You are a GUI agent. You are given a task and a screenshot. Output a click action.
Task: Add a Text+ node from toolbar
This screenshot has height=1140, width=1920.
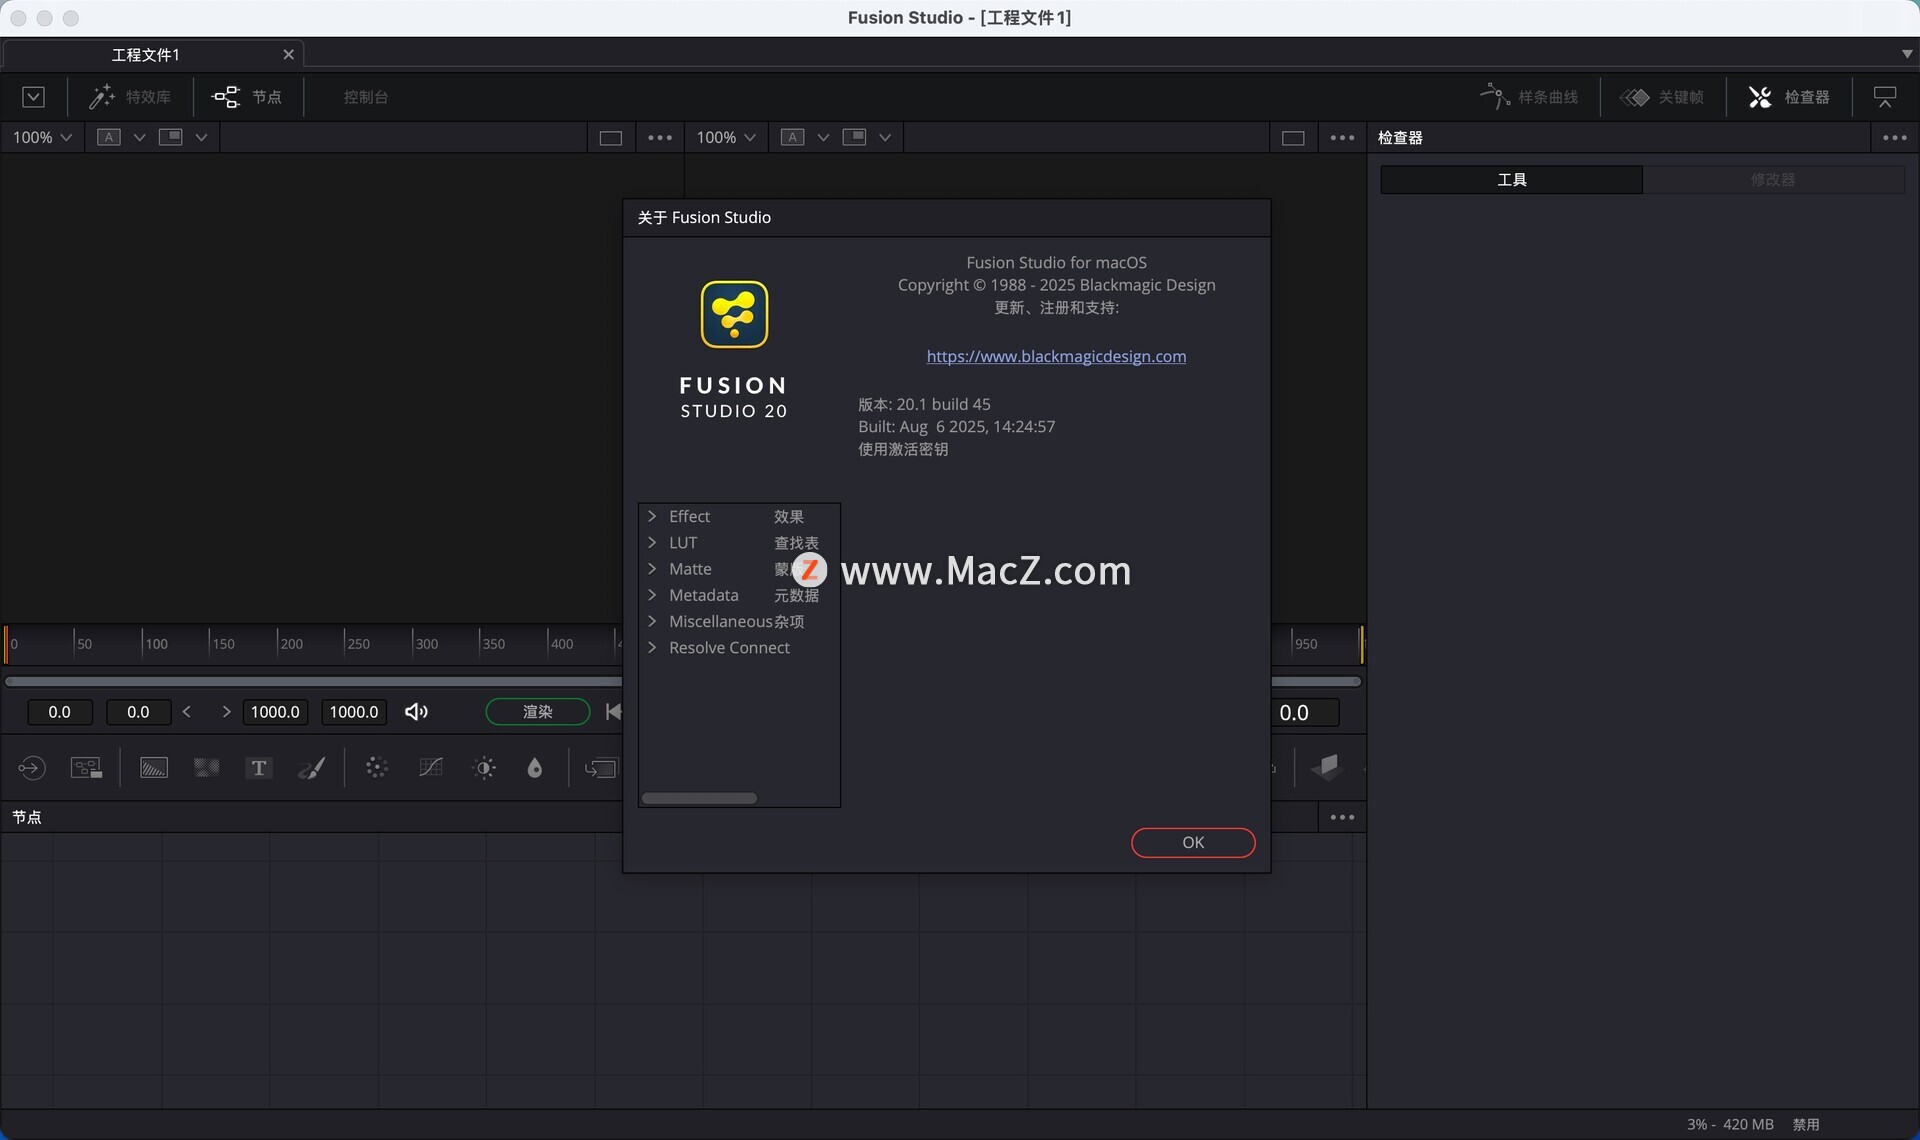259,768
